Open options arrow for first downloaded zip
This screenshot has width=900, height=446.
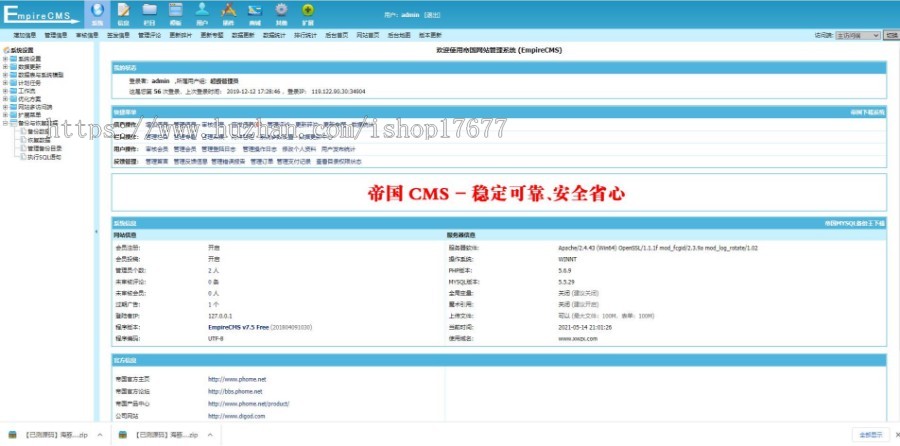pos(100,435)
